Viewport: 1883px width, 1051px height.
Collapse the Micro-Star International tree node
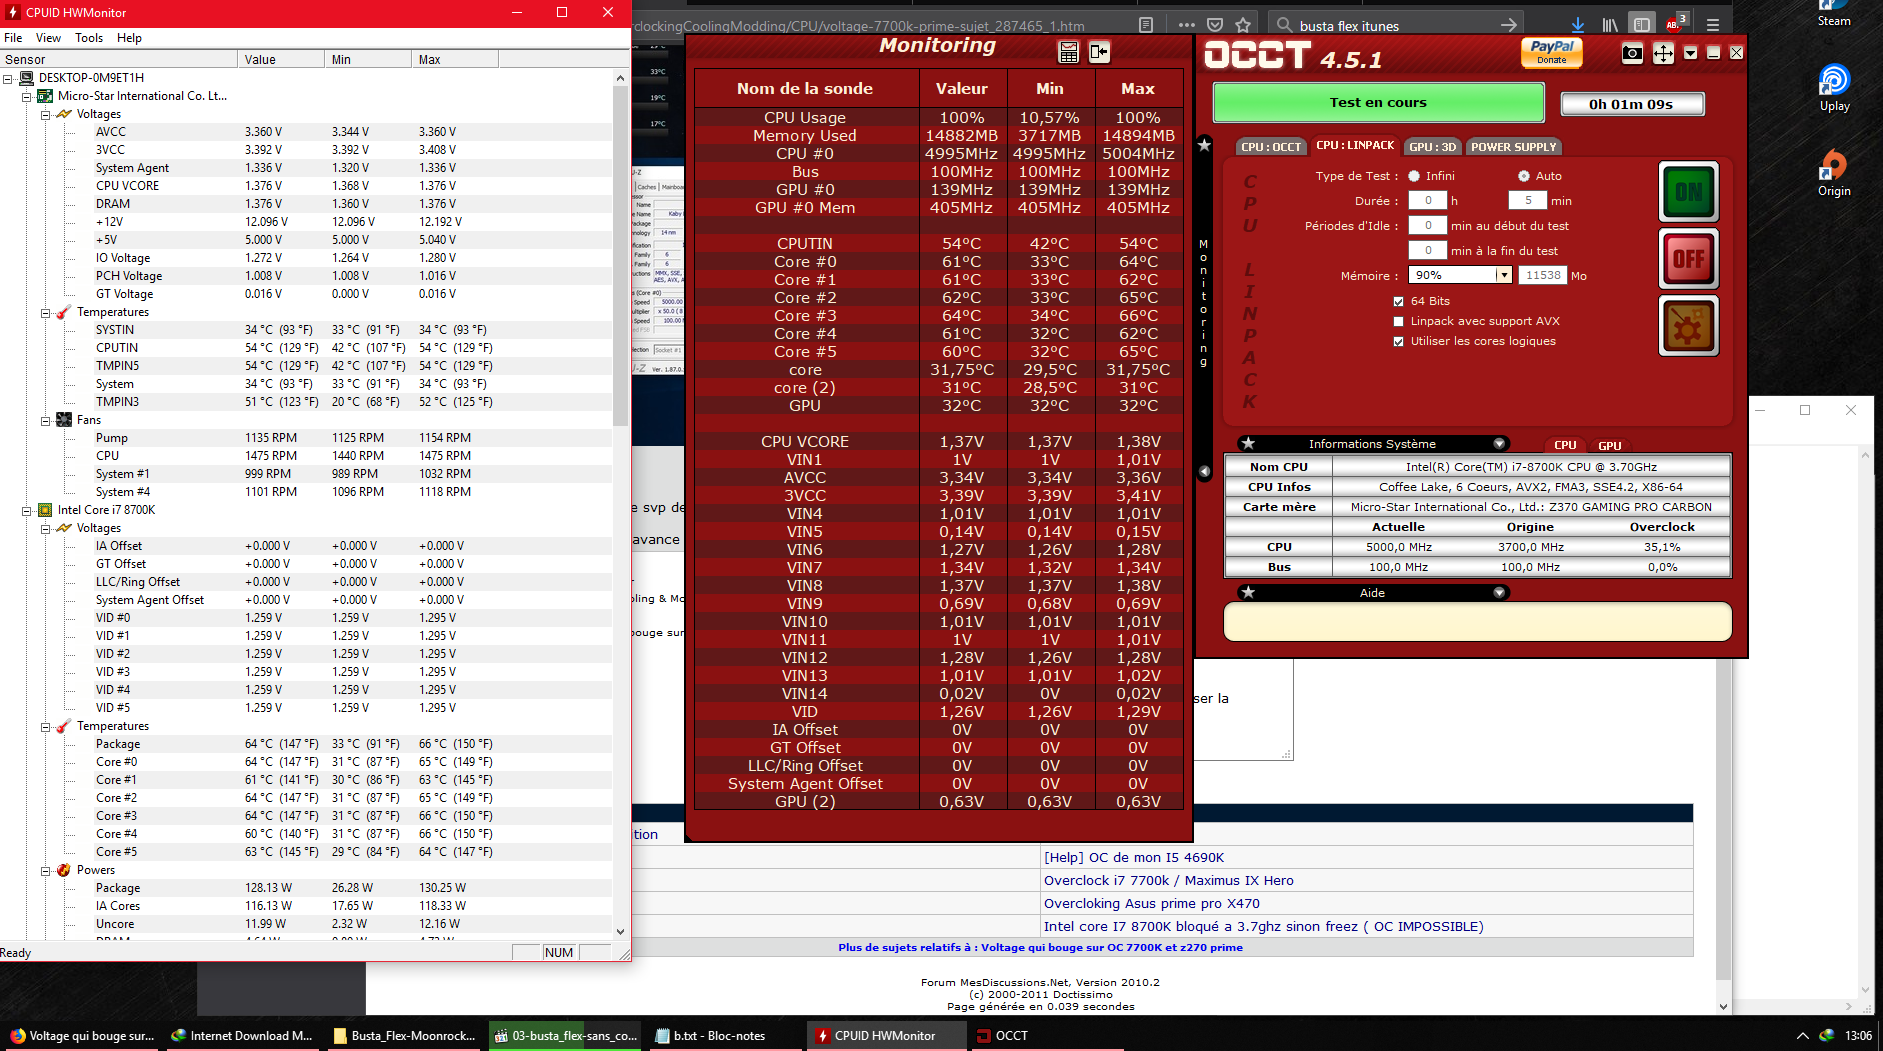(27, 96)
